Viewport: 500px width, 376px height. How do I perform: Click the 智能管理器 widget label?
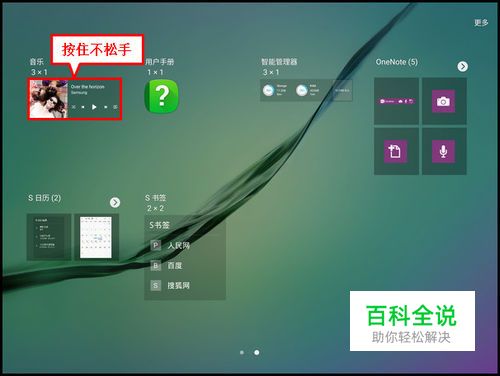pos(279,62)
